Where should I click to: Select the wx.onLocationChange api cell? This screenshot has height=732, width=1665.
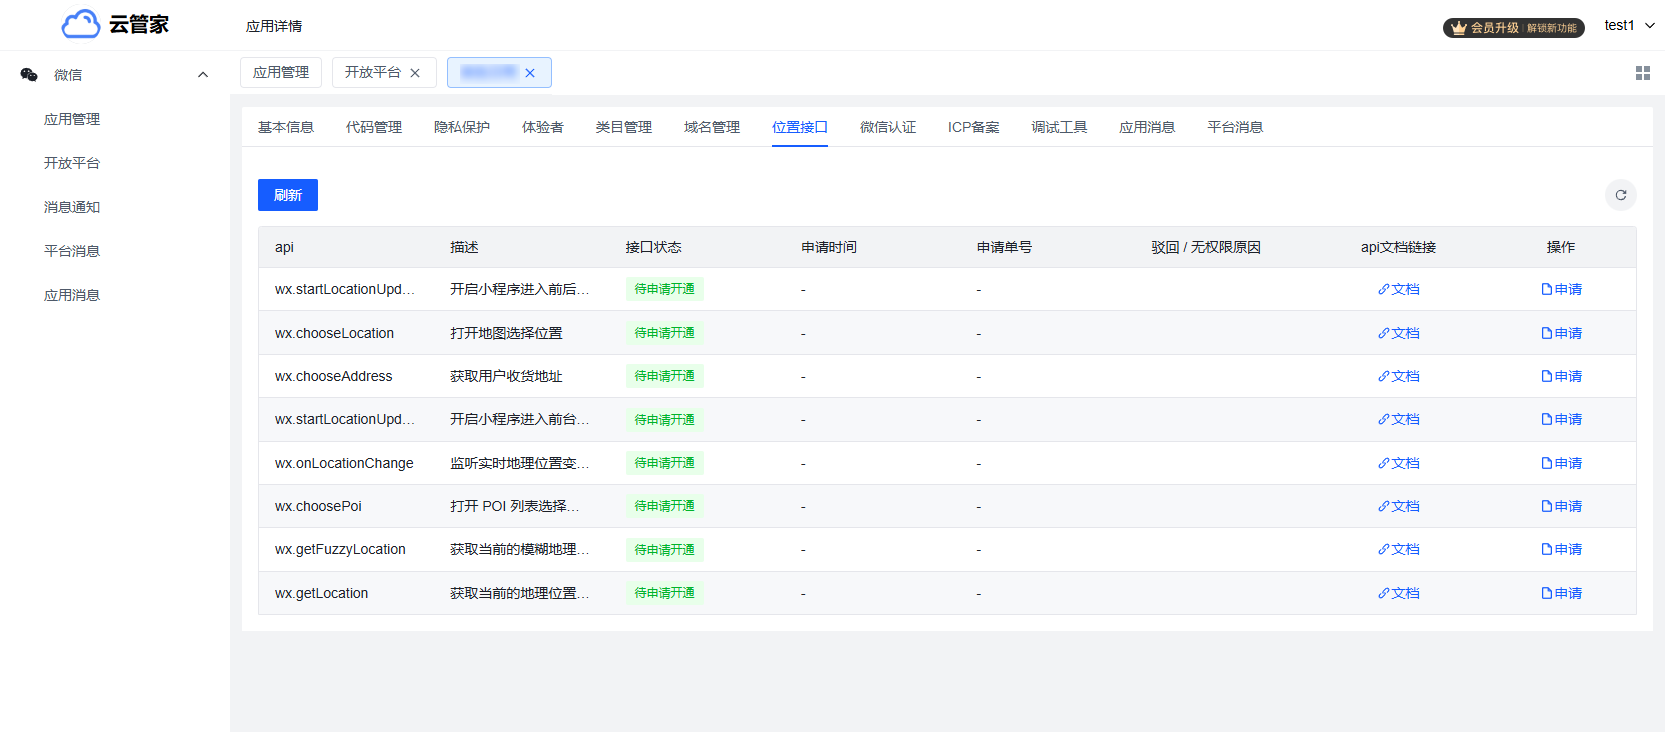point(344,463)
